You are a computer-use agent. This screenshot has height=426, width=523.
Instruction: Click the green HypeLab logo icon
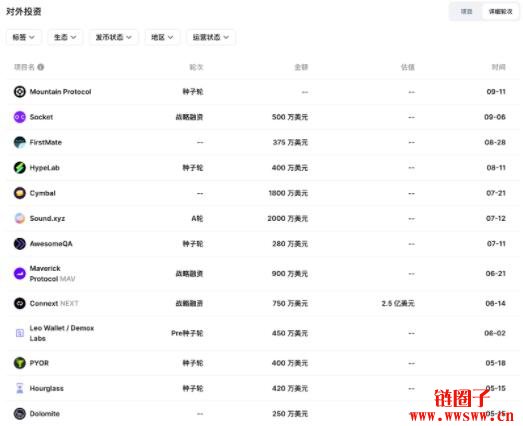(x=20, y=168)
